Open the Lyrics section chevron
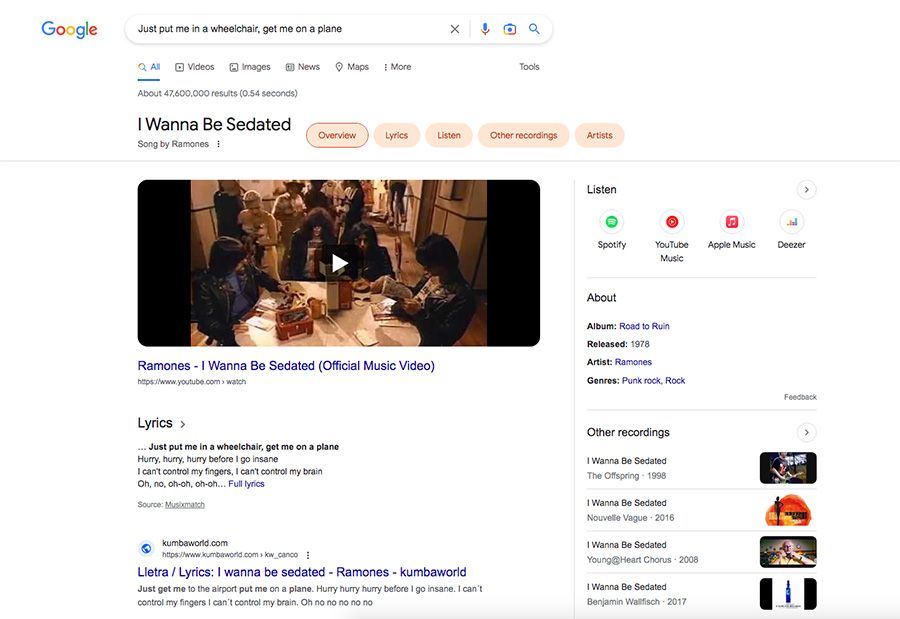Image resolution: width=900 pixels, height=619 pixels. 182,423
